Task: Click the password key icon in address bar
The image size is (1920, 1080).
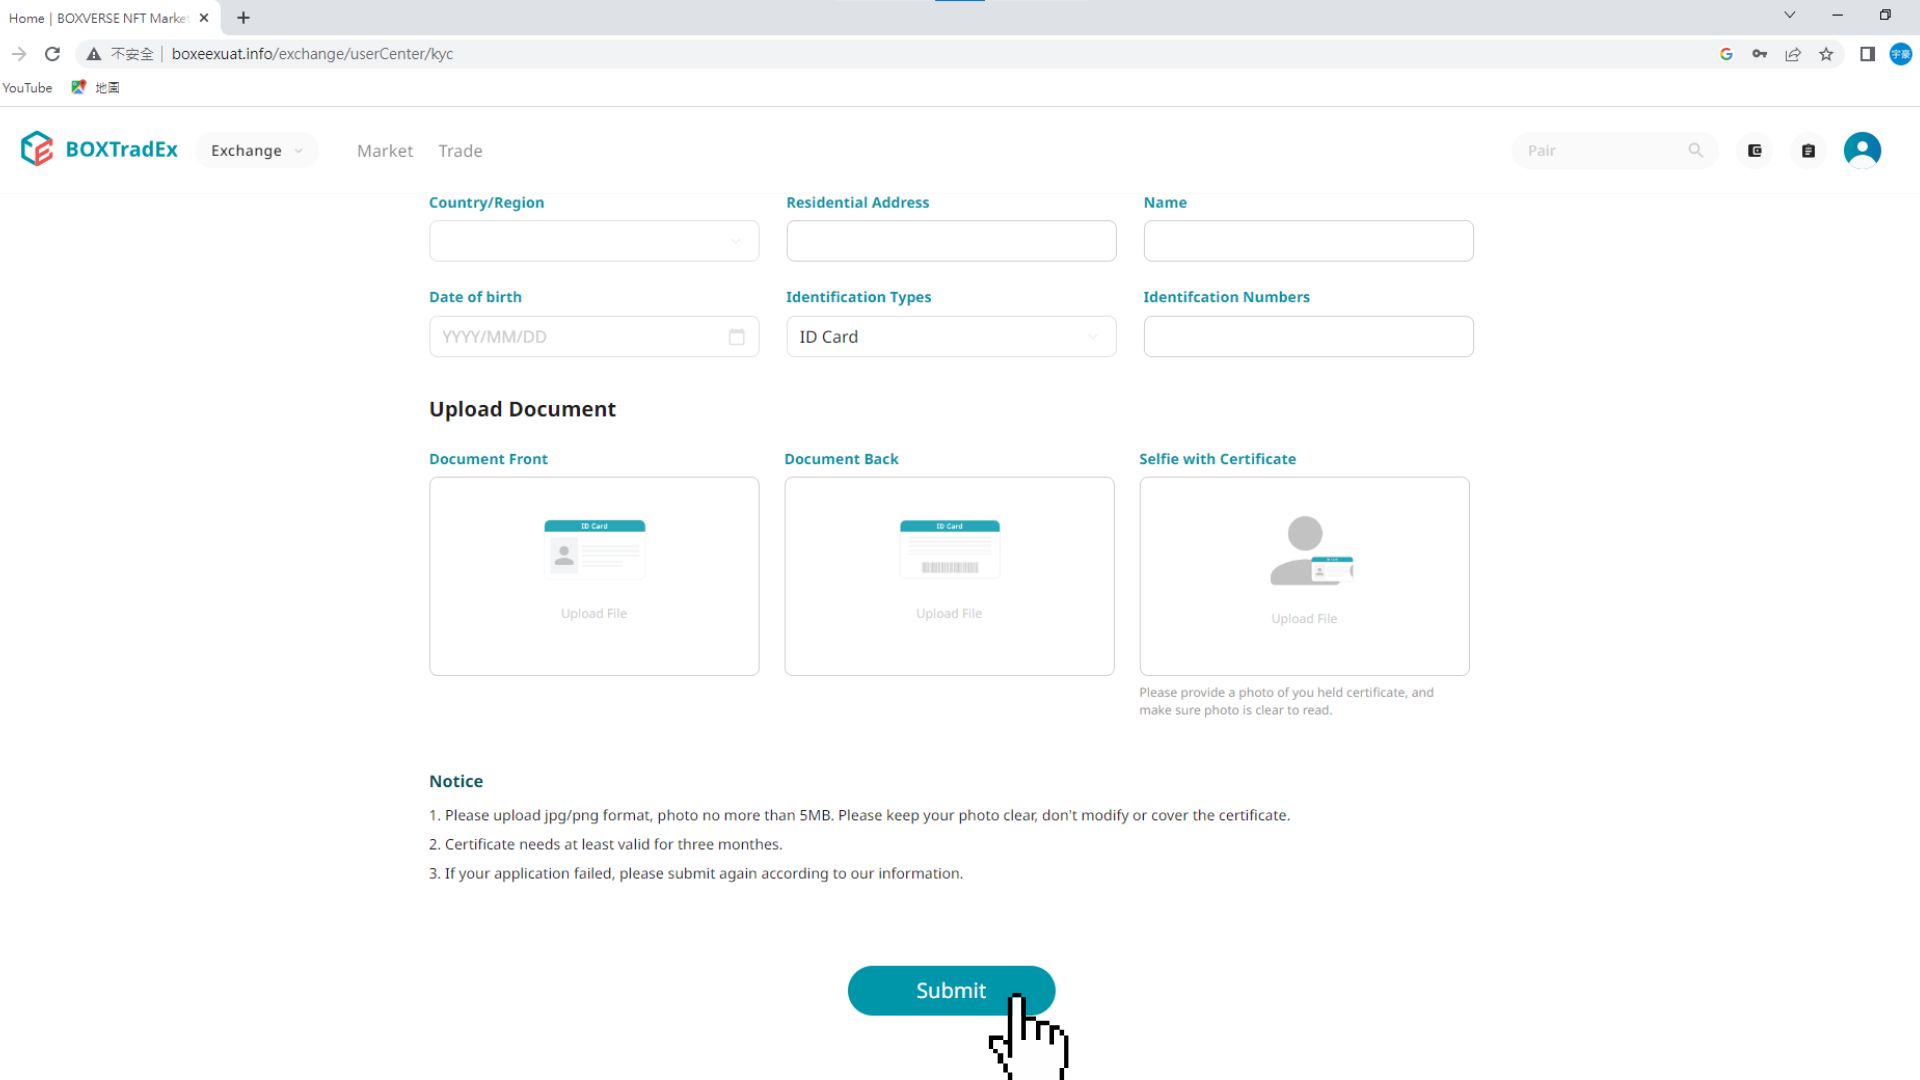Action: click(x=1759, y=54)
